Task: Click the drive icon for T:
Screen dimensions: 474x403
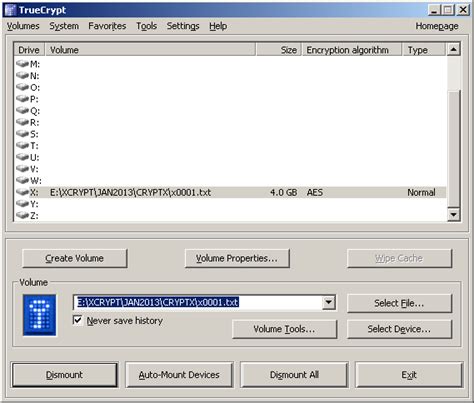Action: pyautogui.click(x=22, y=145)
